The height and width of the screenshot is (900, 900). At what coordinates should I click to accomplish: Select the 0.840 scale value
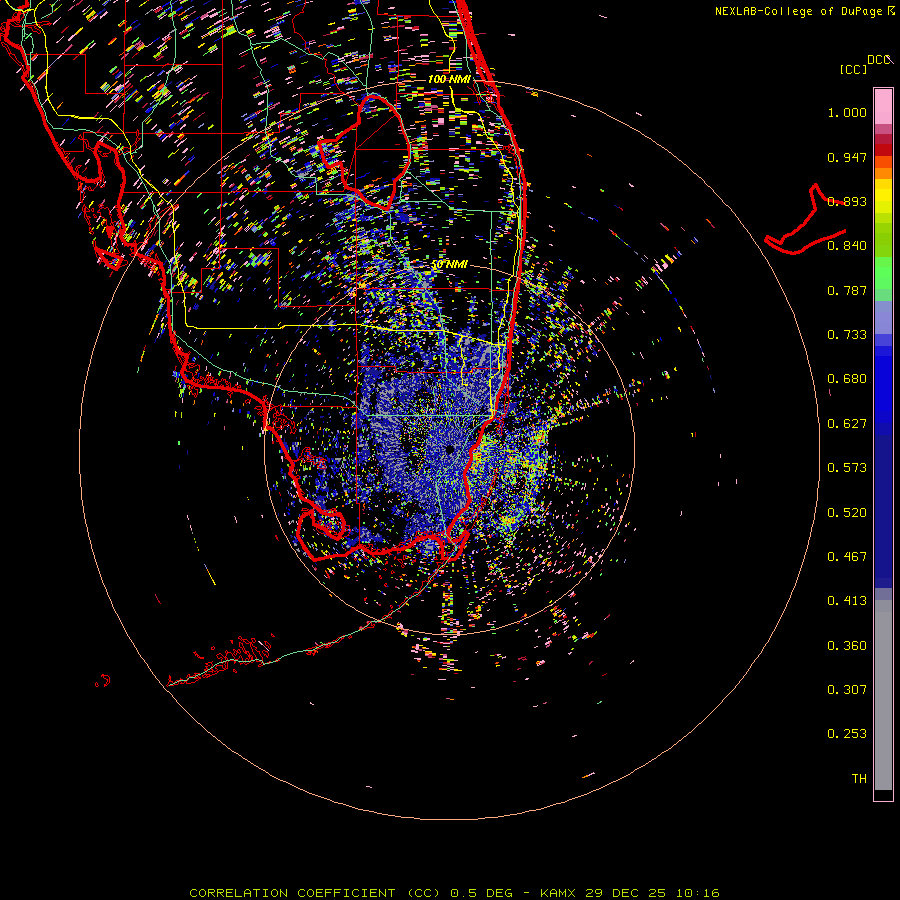(x=847, y=246)
